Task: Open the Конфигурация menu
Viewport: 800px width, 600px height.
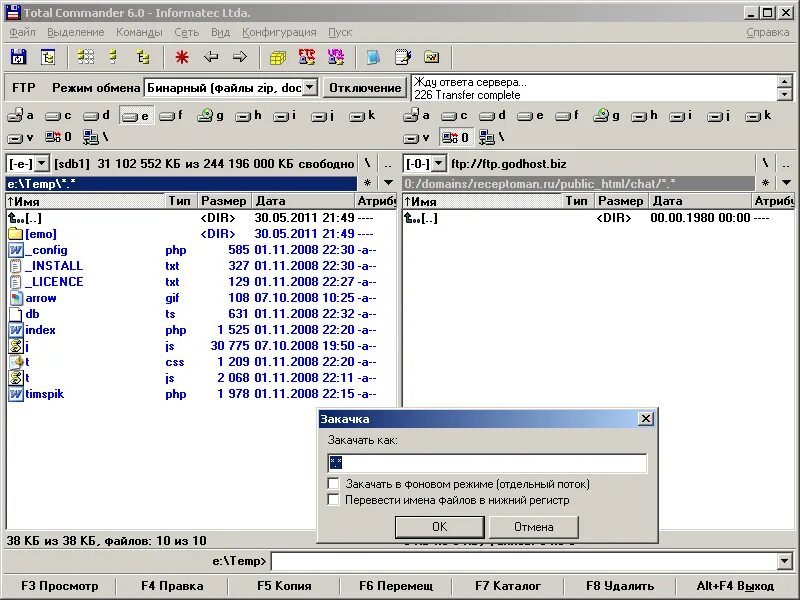Action: 279,32
